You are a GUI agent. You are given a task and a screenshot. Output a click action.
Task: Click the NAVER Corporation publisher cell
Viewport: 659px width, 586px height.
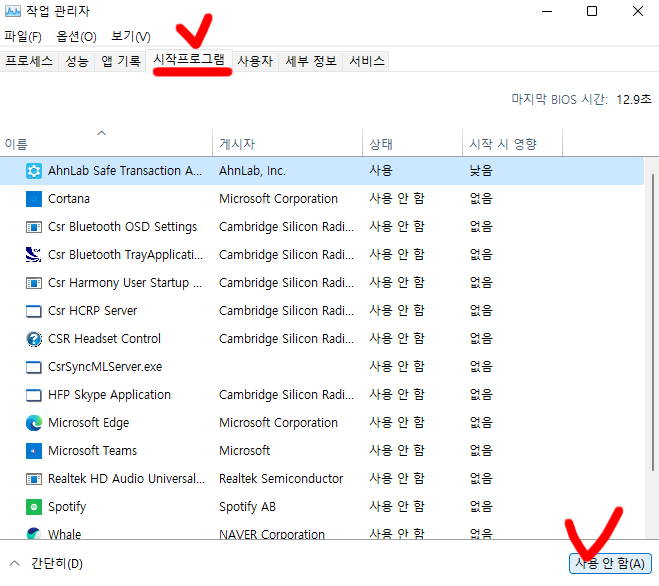272,534
